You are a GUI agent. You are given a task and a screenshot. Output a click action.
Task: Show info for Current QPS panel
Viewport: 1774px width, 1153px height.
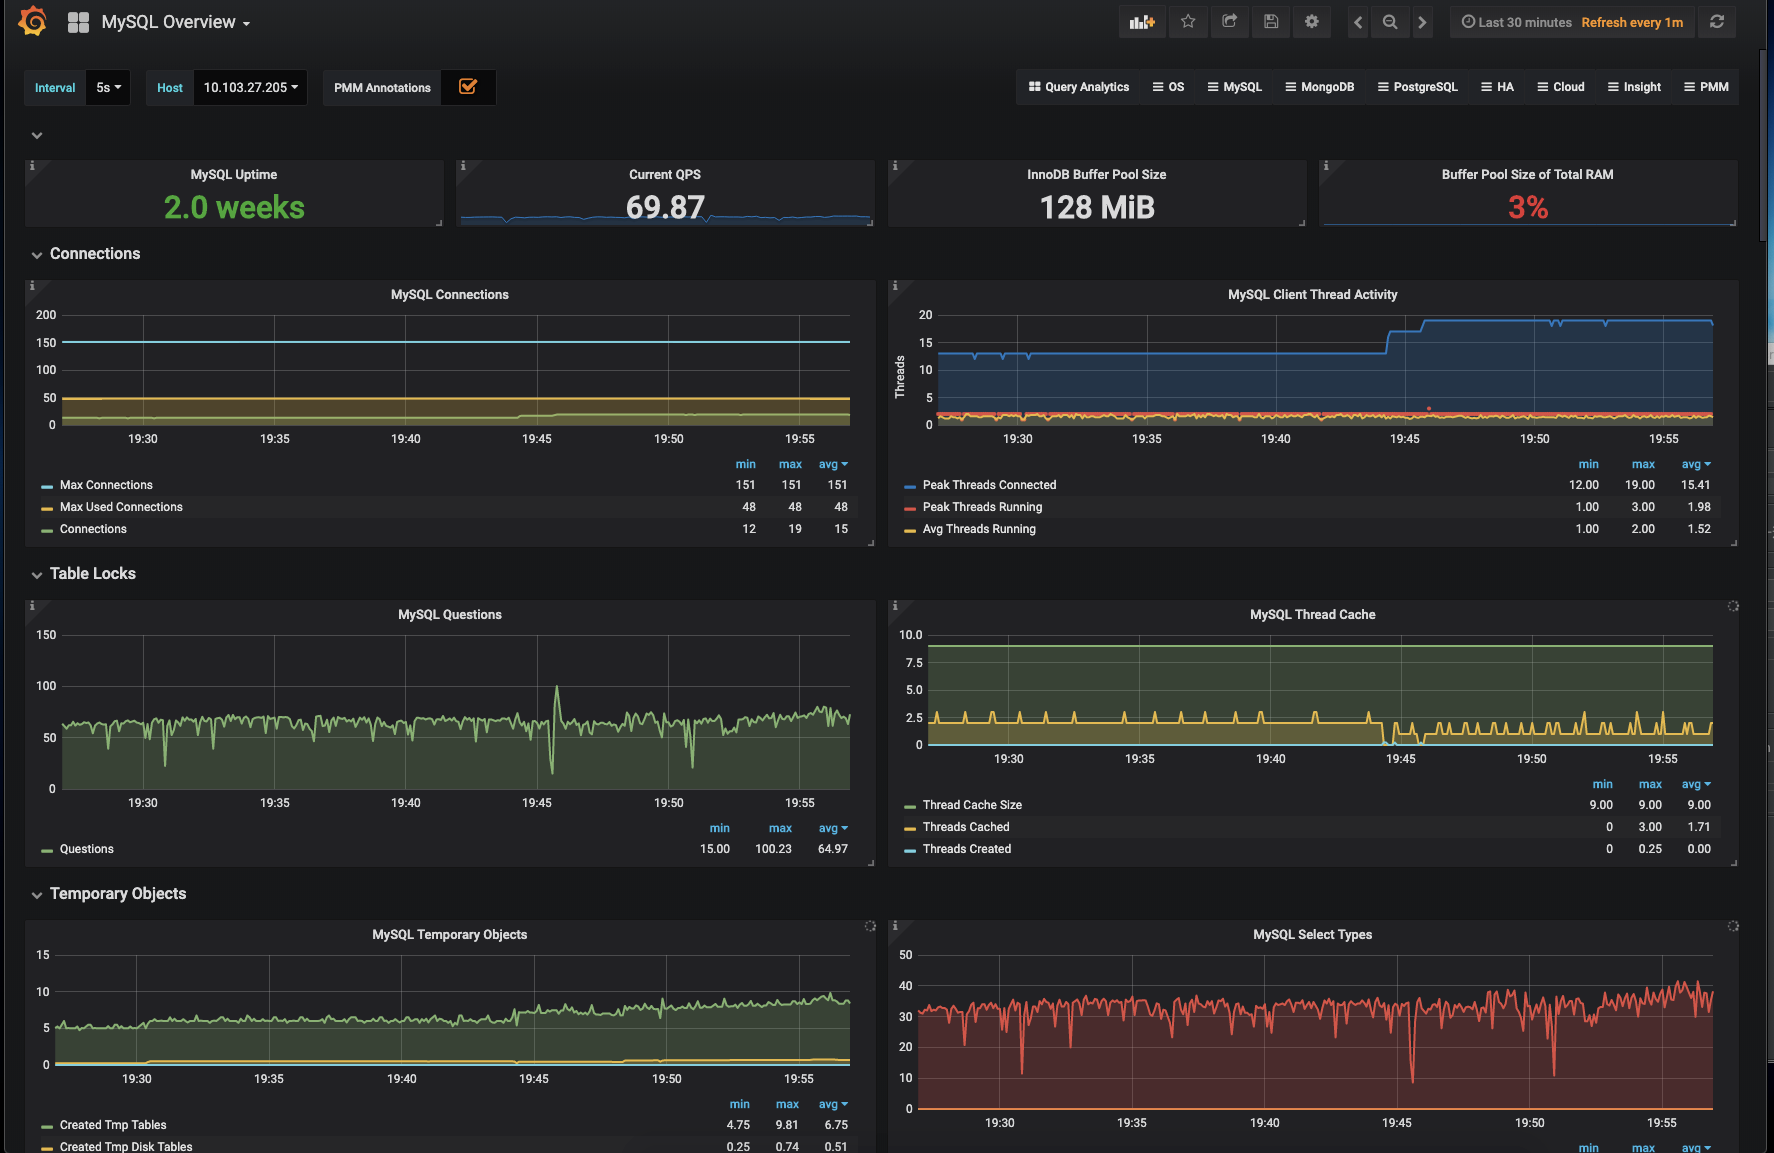[x=463, y=166]
